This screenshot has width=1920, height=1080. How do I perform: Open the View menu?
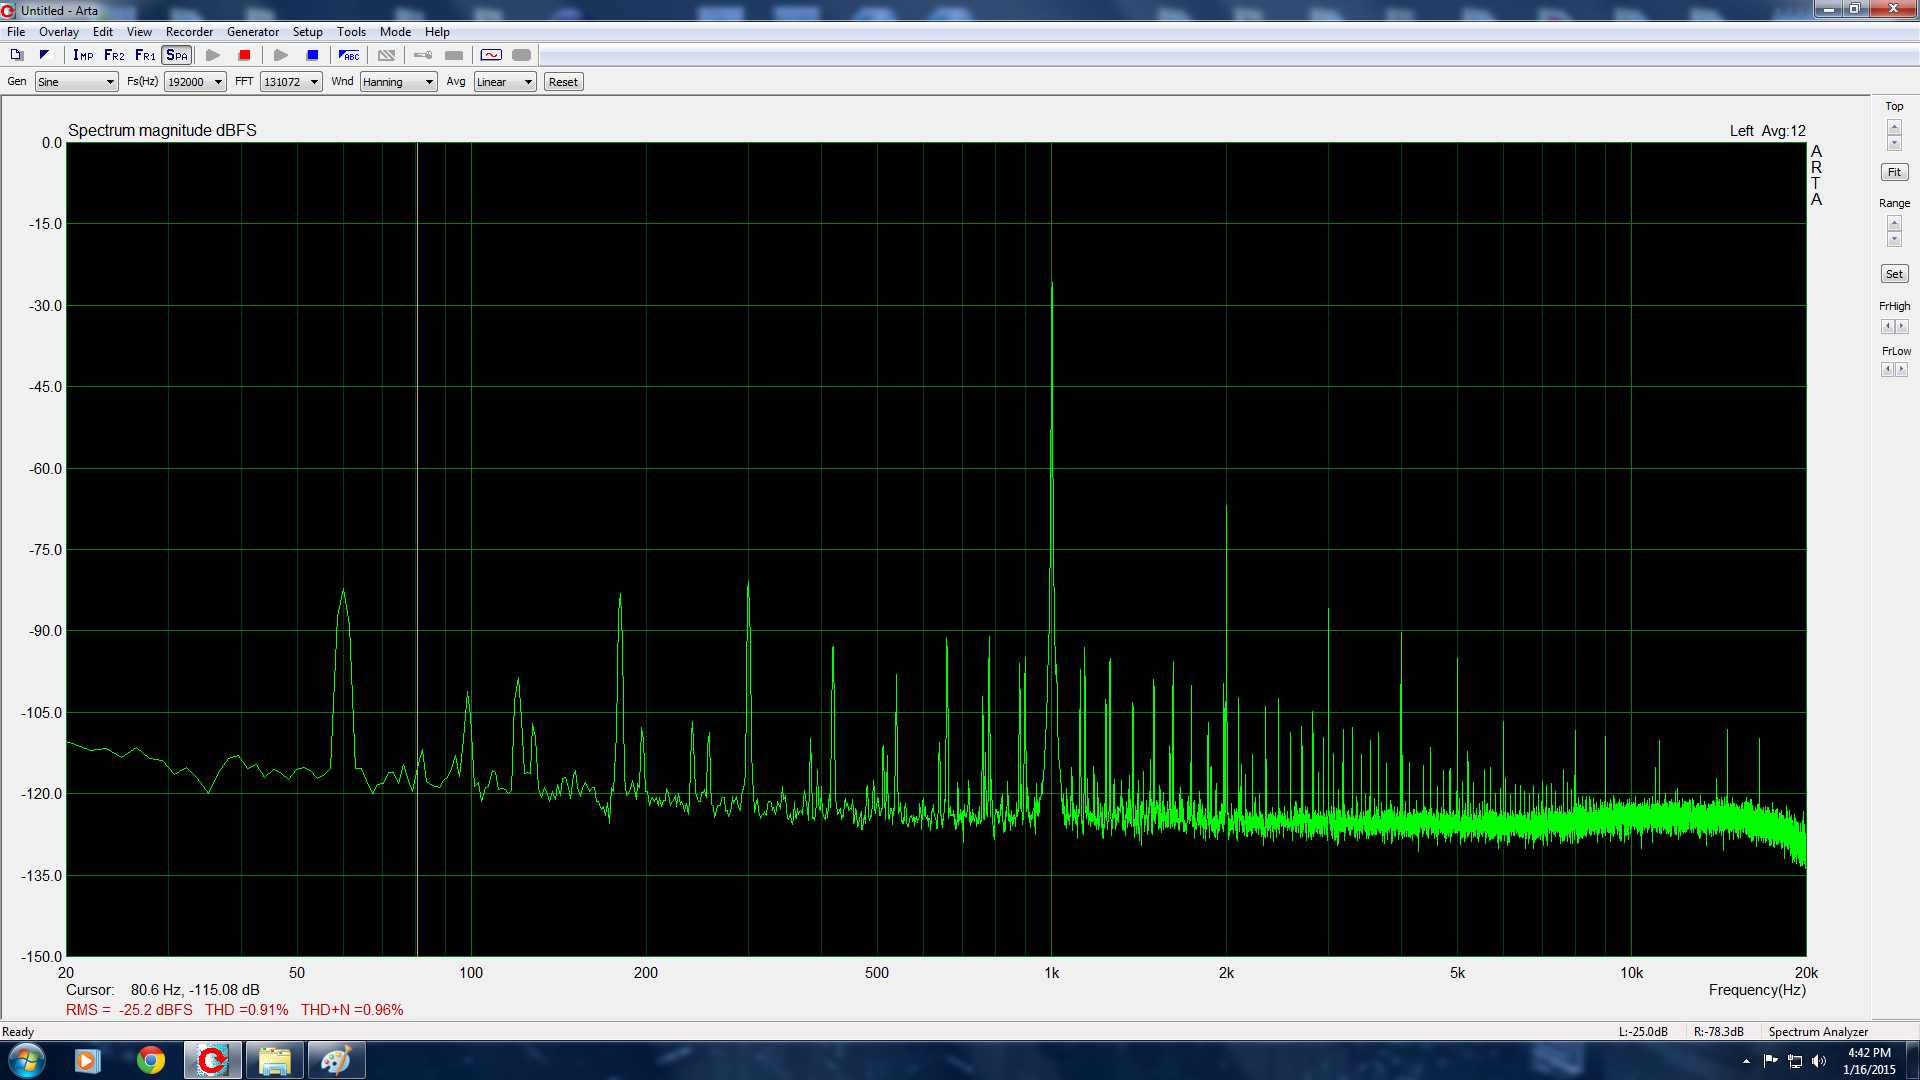(x=139, y=32)
